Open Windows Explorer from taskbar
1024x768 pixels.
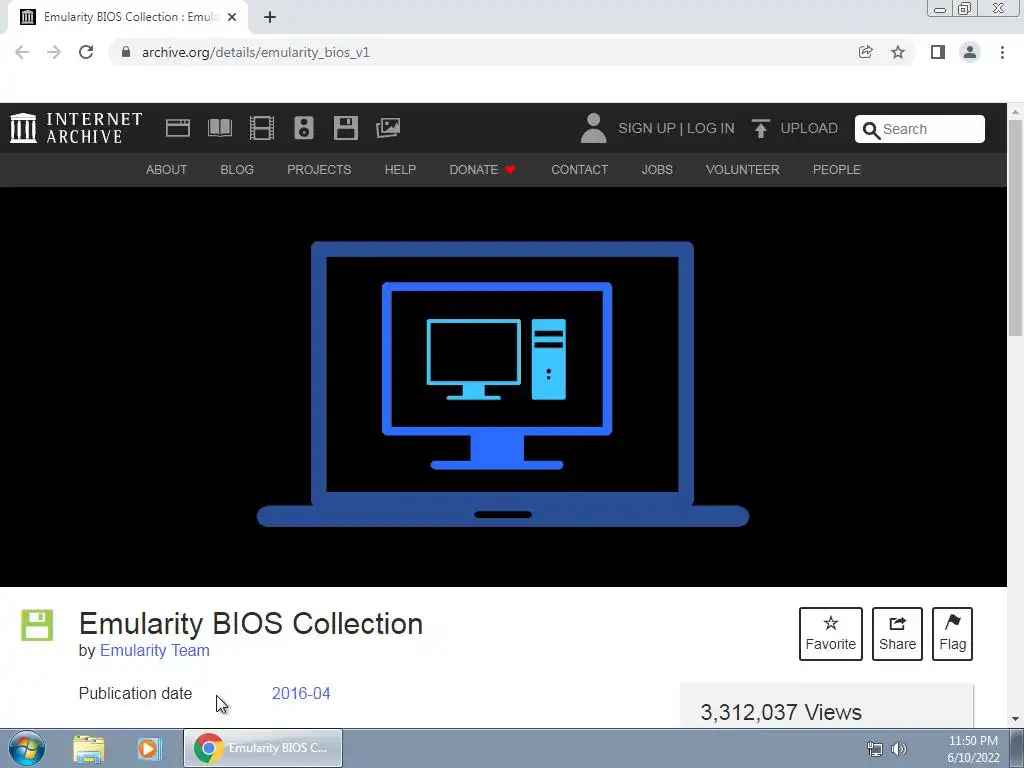point(89,748)
